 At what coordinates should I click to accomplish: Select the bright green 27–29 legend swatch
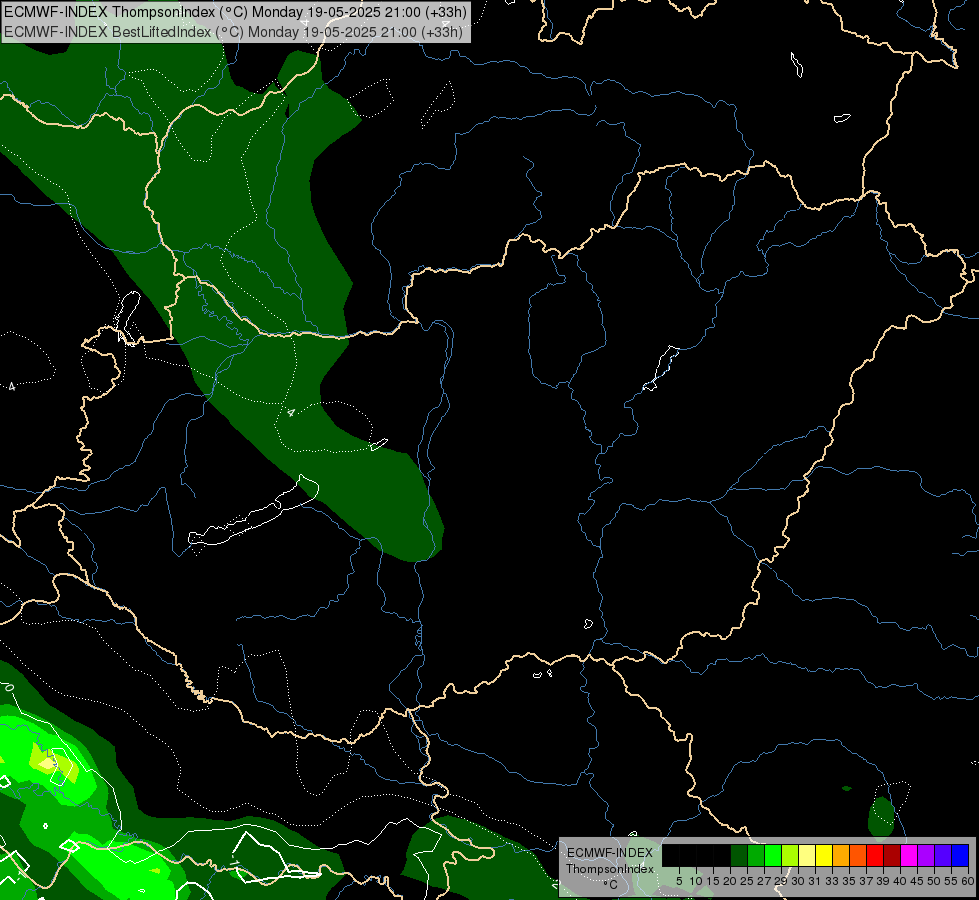point(773,855)
